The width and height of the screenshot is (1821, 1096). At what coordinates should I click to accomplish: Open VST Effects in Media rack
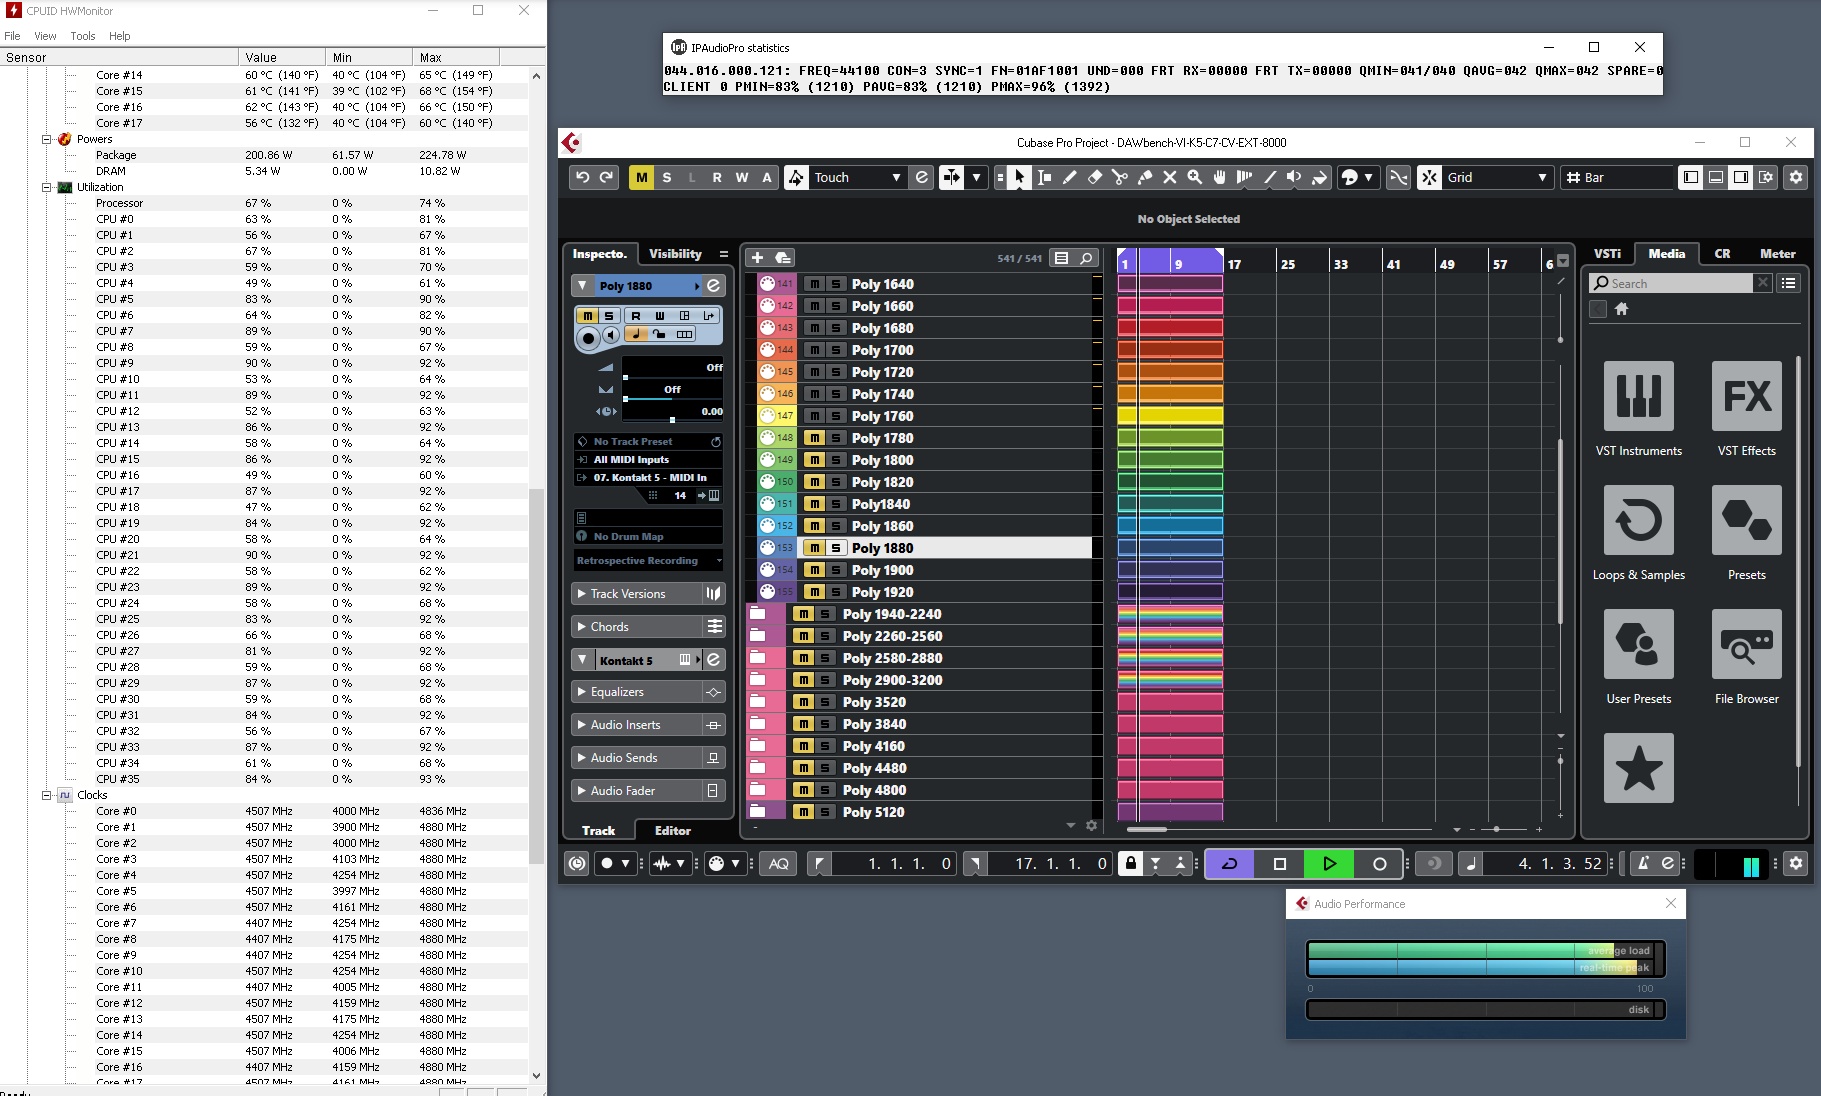click(1746, 409)
